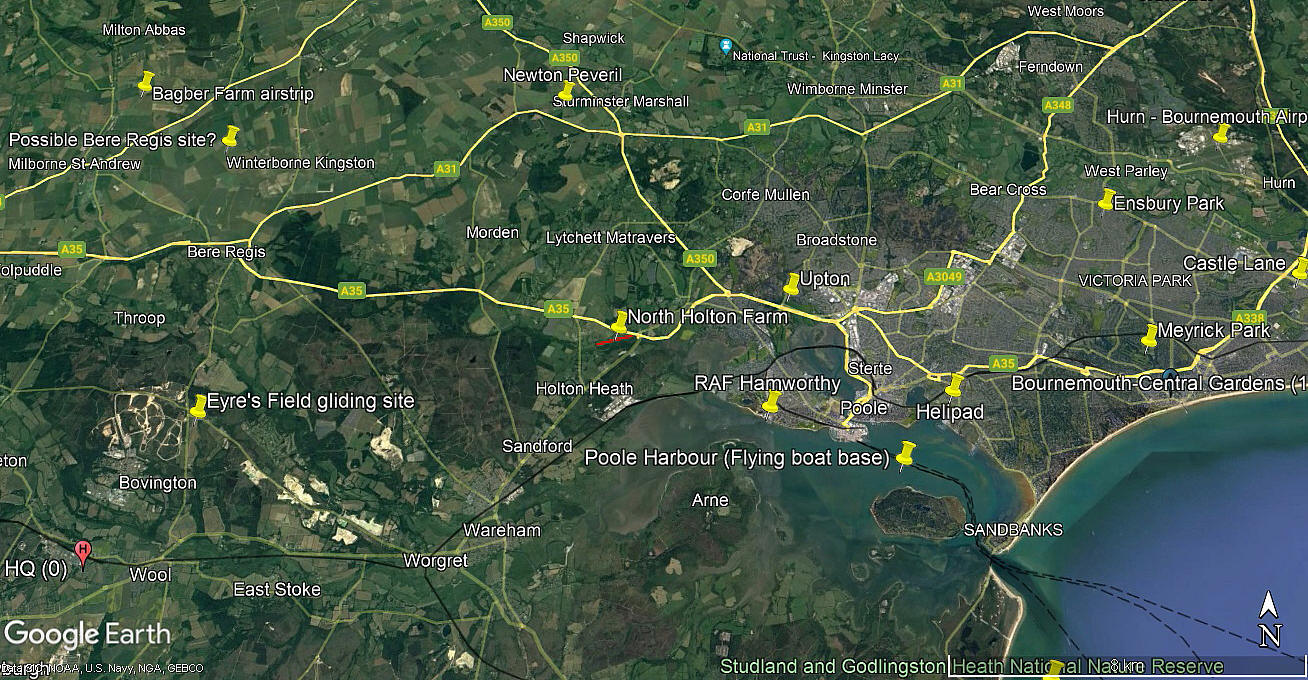Click the Ensbury Park pushpin
Viewport: 1308px width, 680px height.
click(1106, 199)
